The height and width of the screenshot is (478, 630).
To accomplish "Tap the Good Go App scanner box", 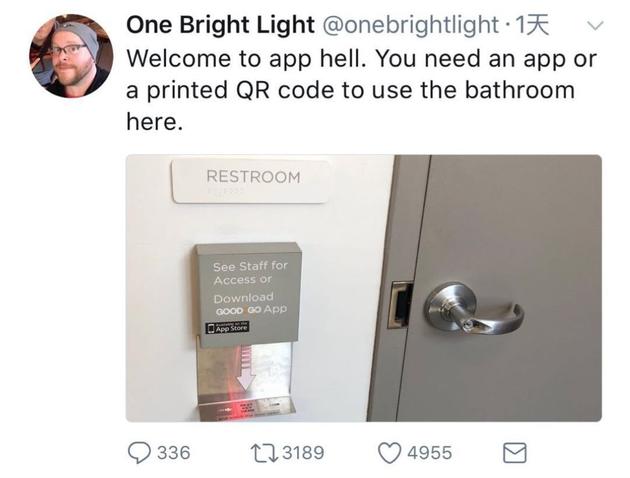I will (x=248, y=294).
